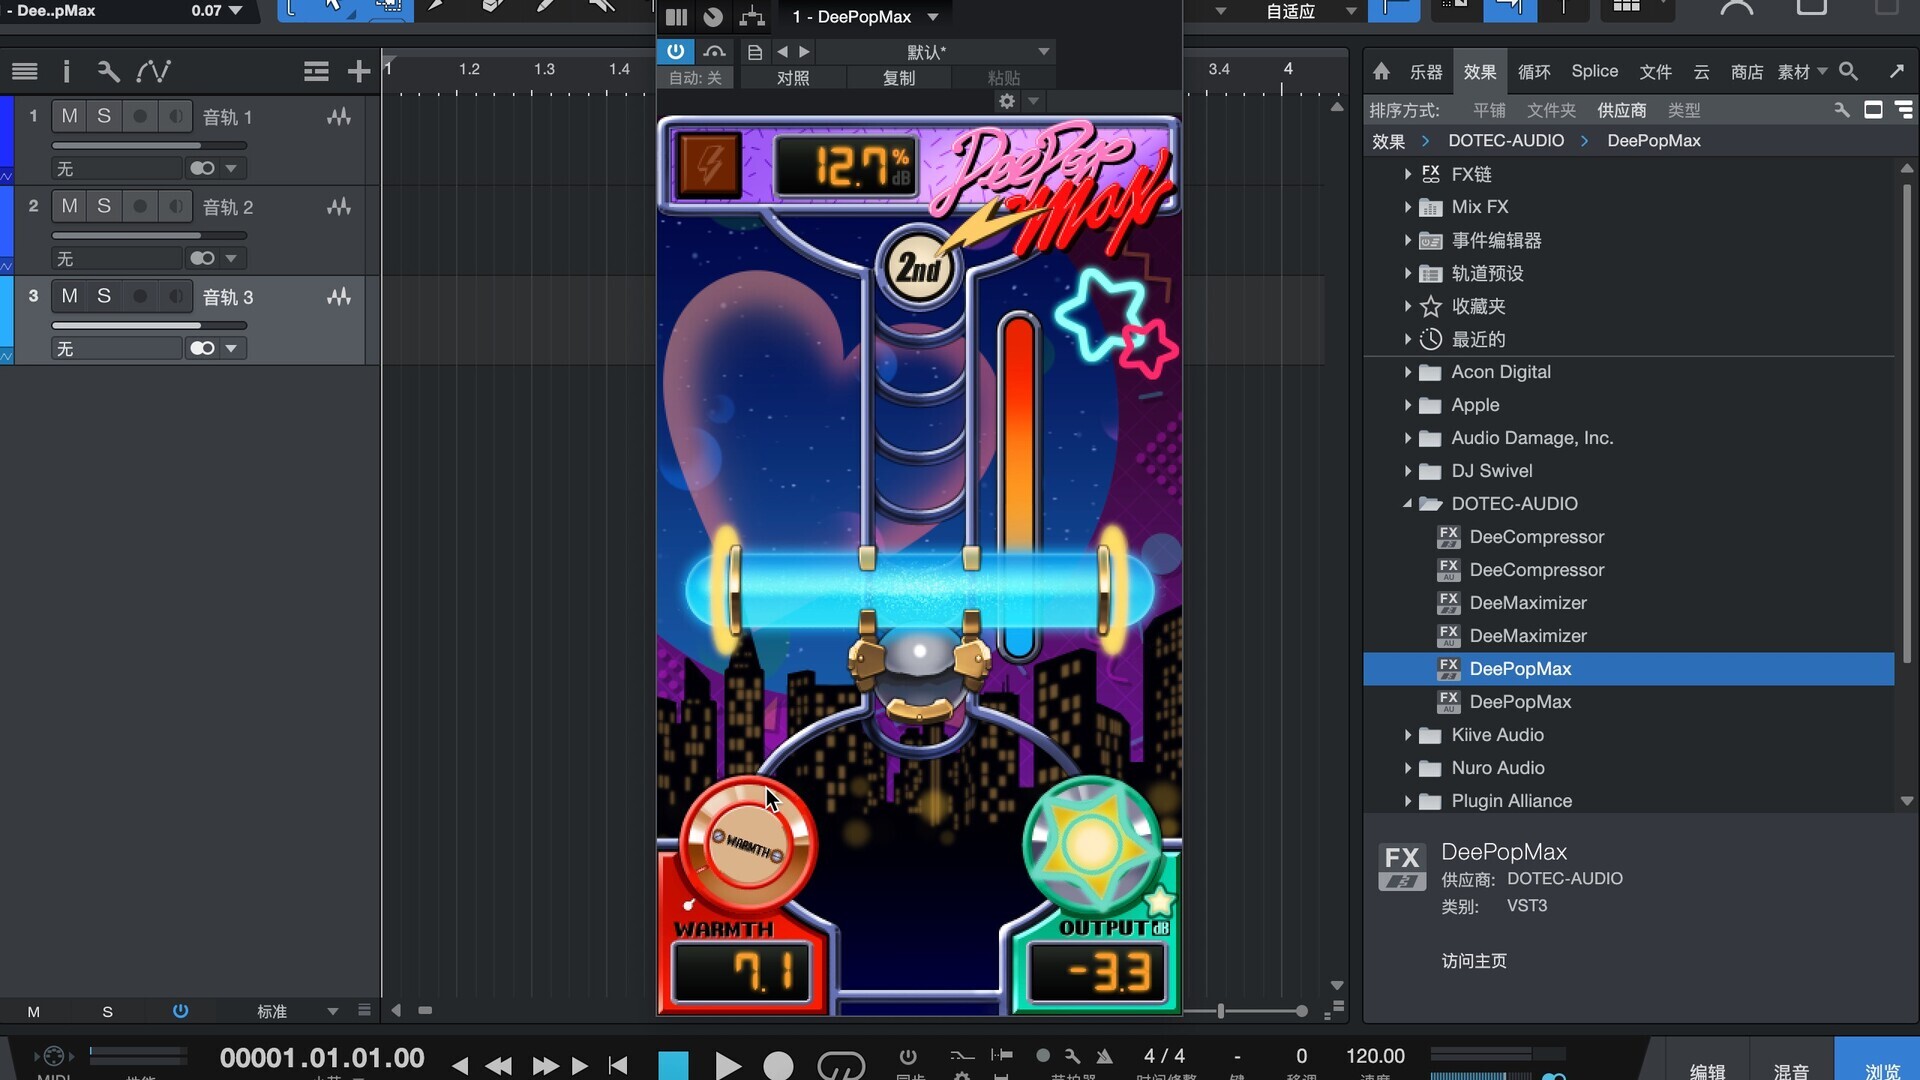1920x1080 pixels.
Task: Toggle the DeePopMax plugin power bypass
Action: (676, 51)
